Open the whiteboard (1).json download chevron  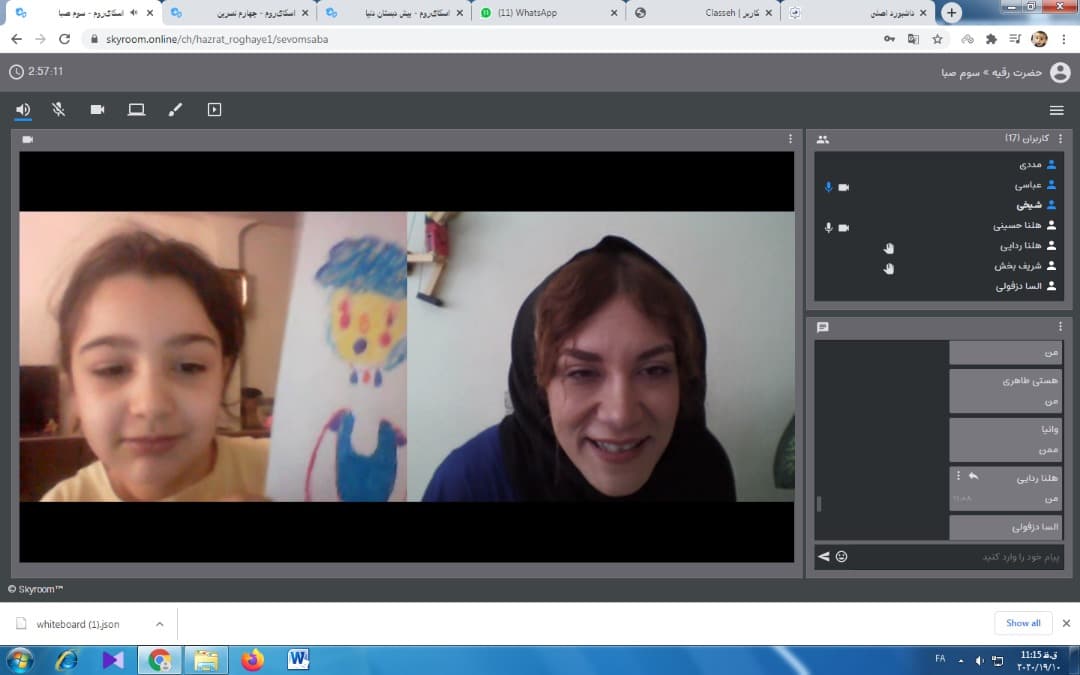point(159,624)
